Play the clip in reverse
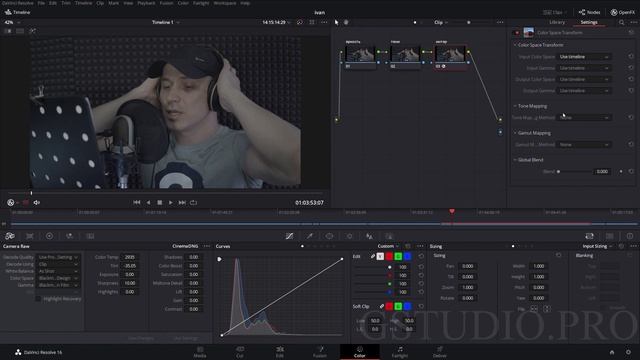The width and height of the screenshot is (640, 360). coord(149,202)
